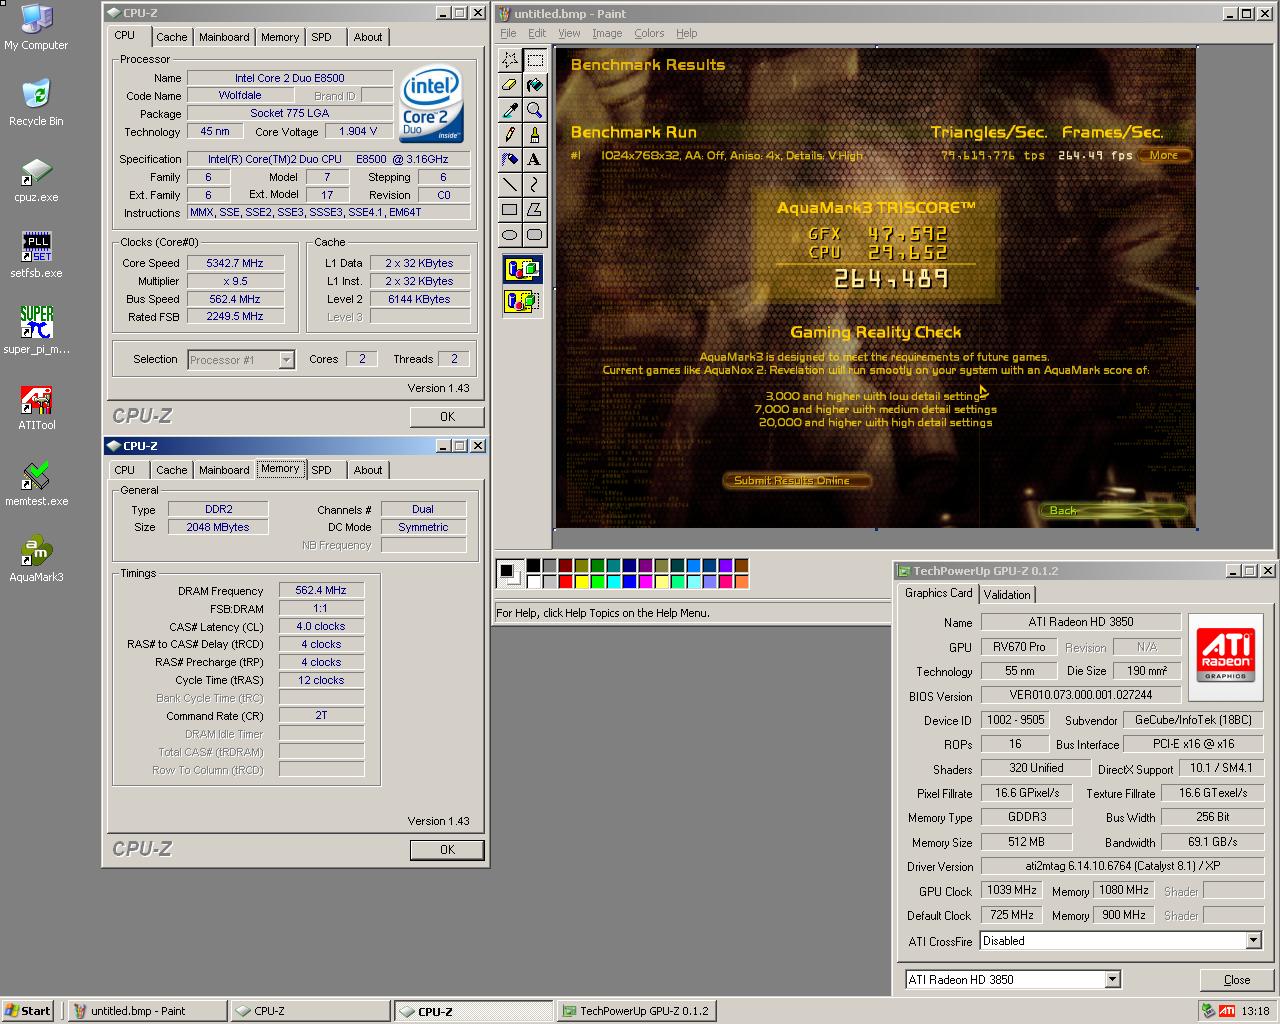The image size is (1280, 1024).
Task: Click the Intel Core 2 Duo logo in CPU-Z
Action: pyautogui.click(x=432, y=105)
